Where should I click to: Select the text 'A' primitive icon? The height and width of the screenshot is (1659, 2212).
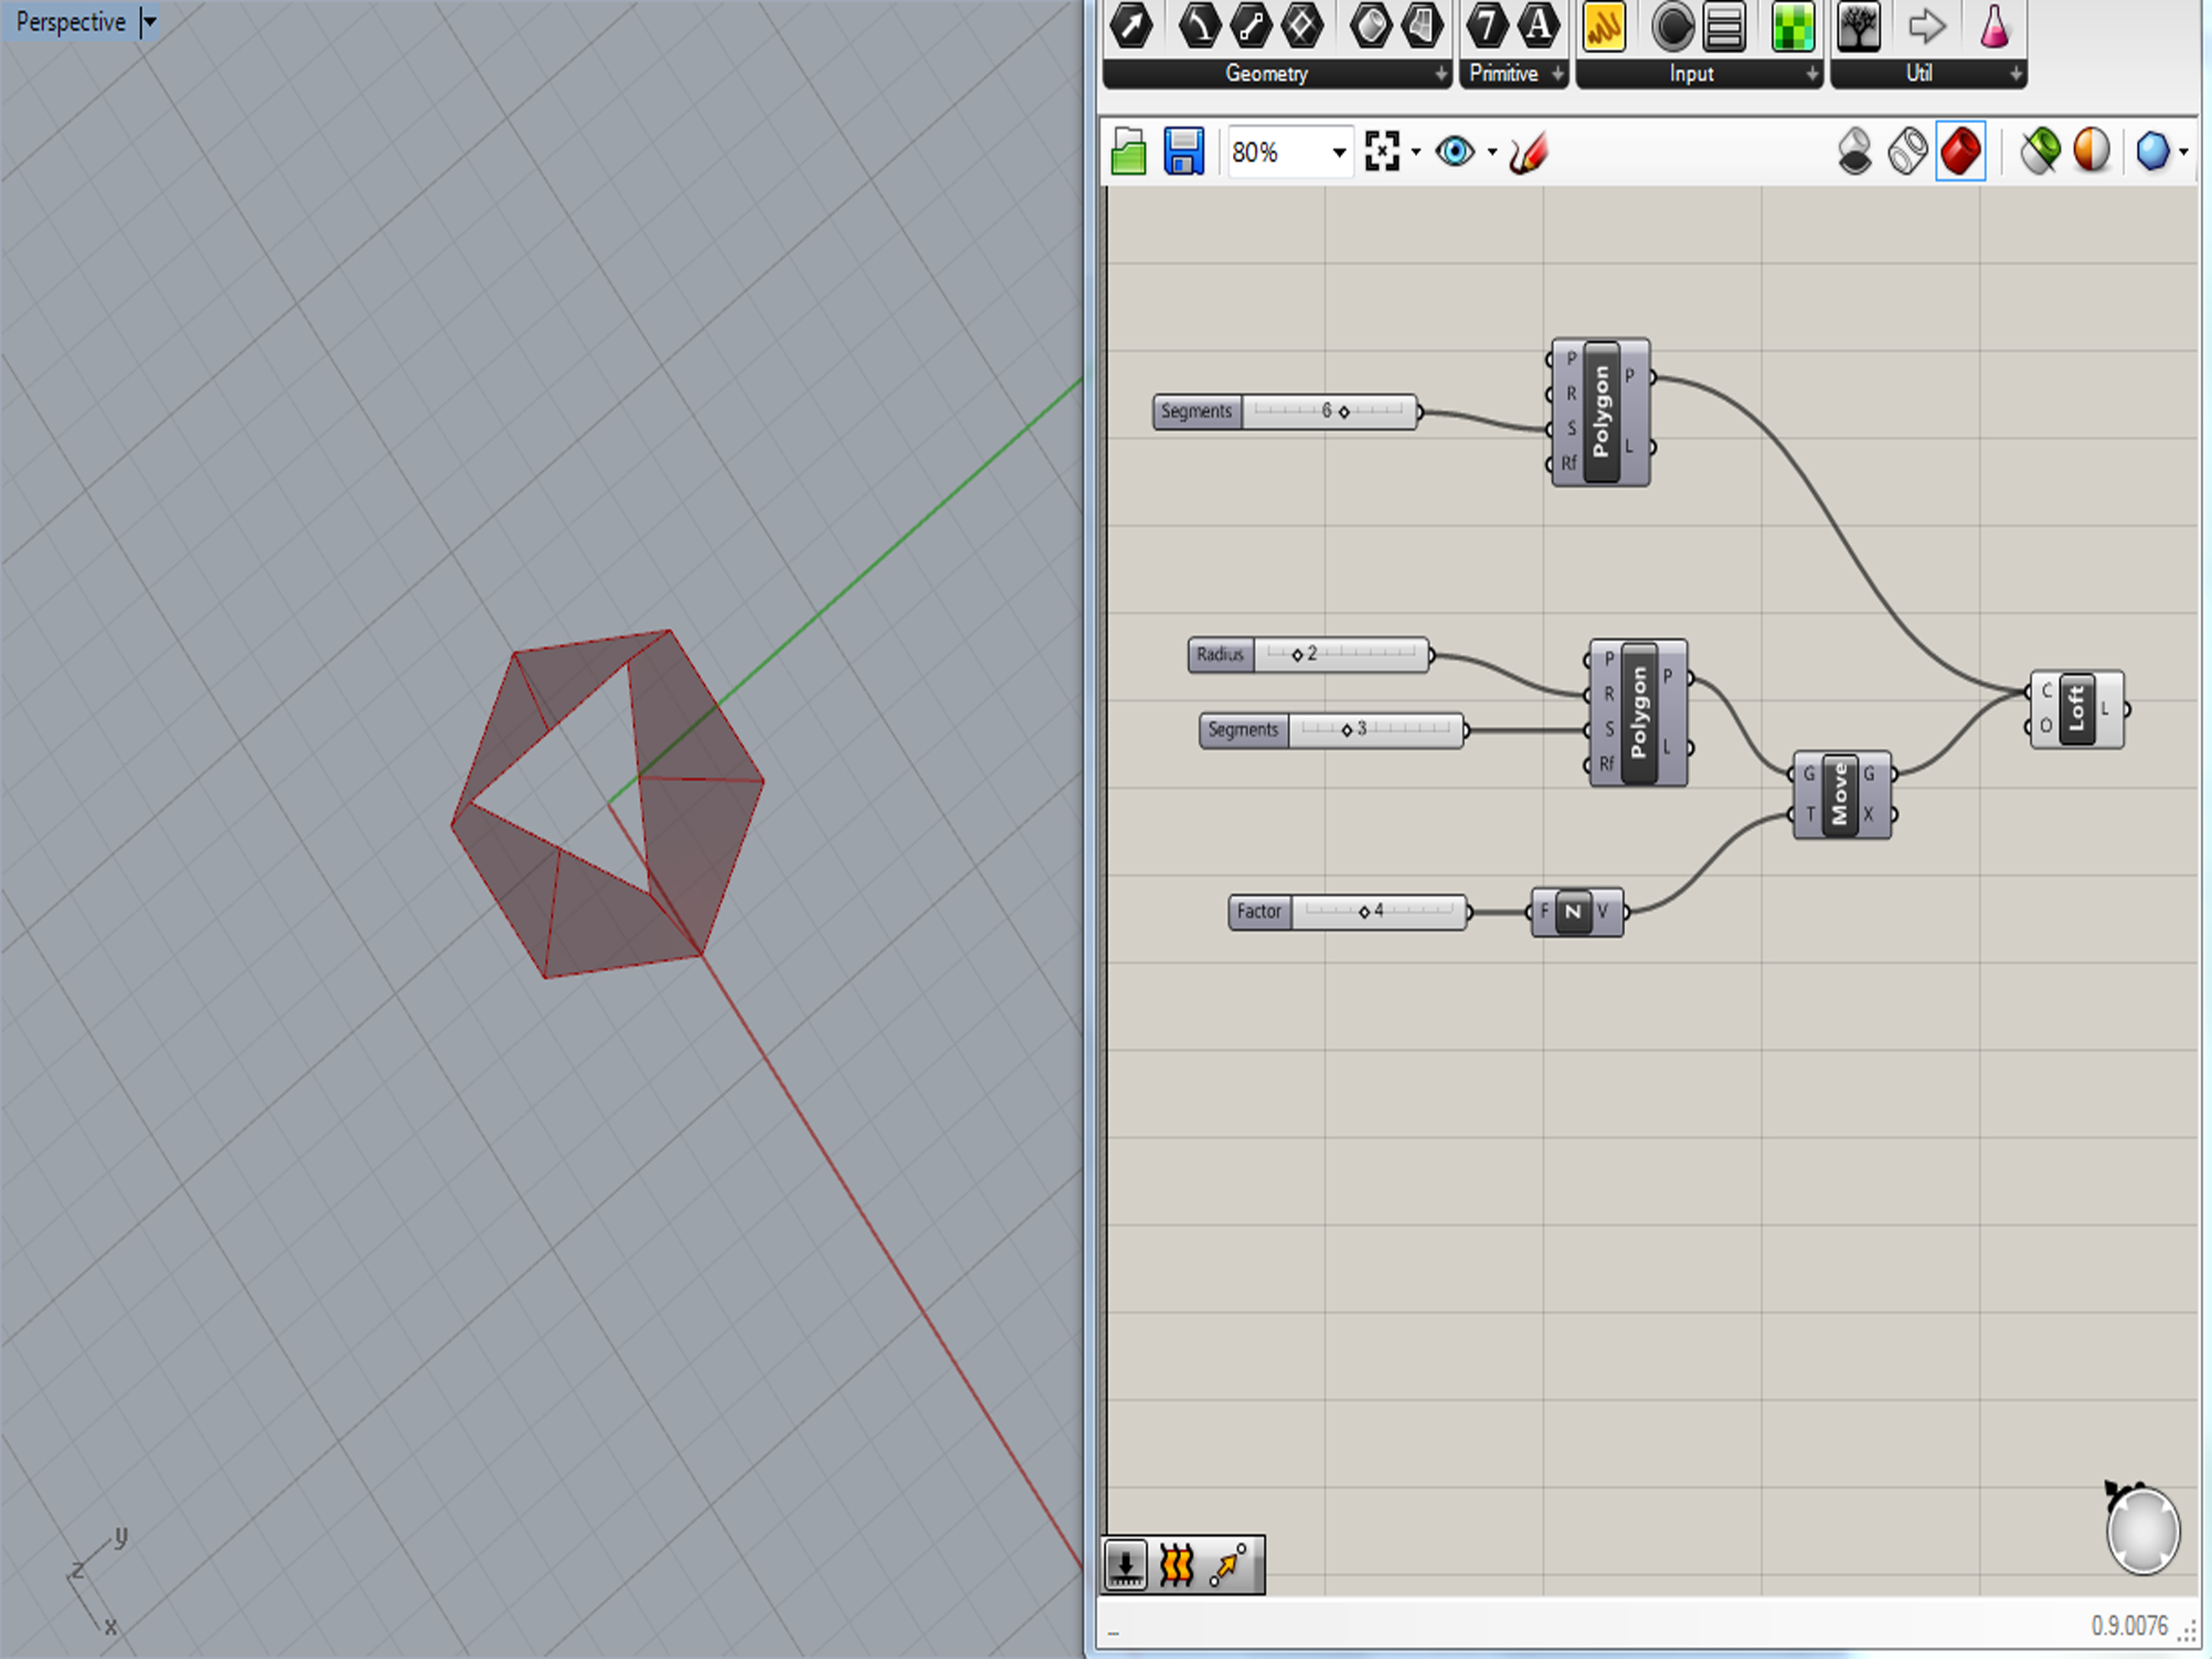click(1539, 26)
